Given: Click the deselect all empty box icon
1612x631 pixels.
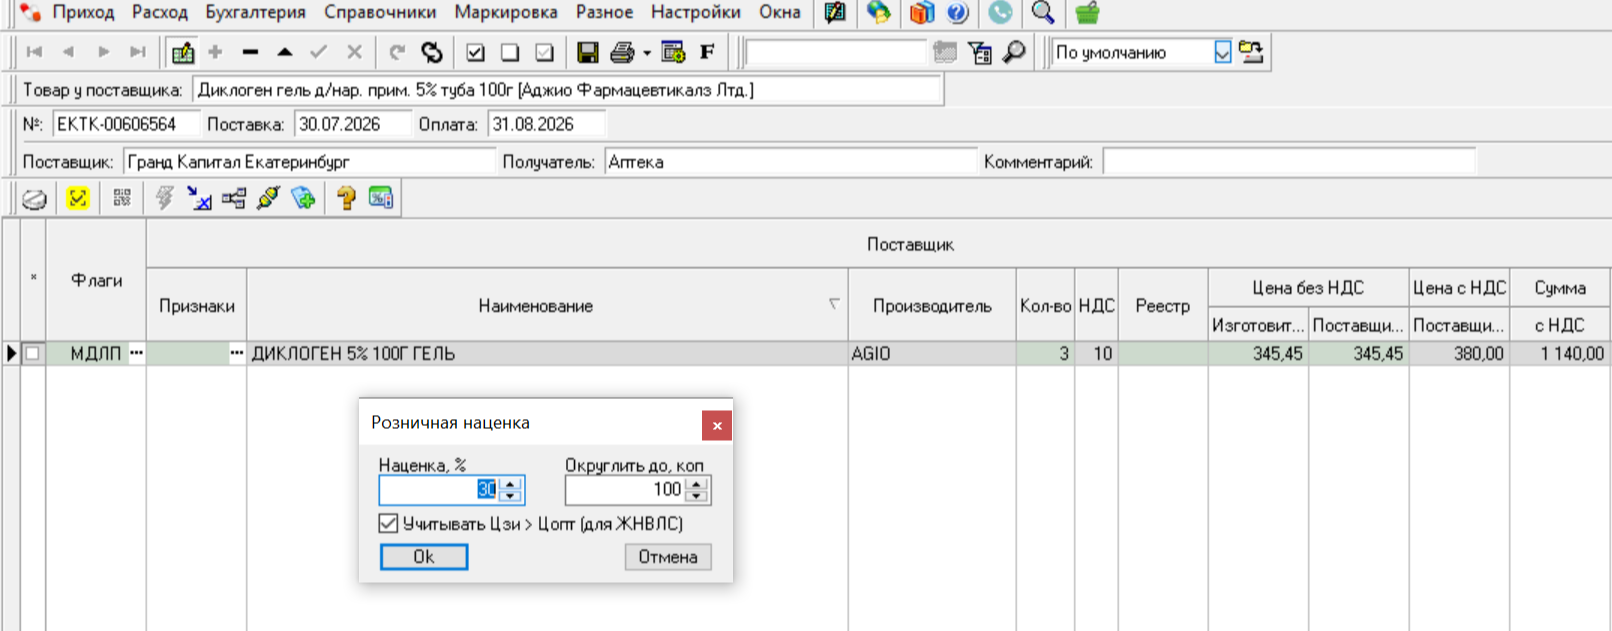Looking at the screenshot, I should [510, 52].
